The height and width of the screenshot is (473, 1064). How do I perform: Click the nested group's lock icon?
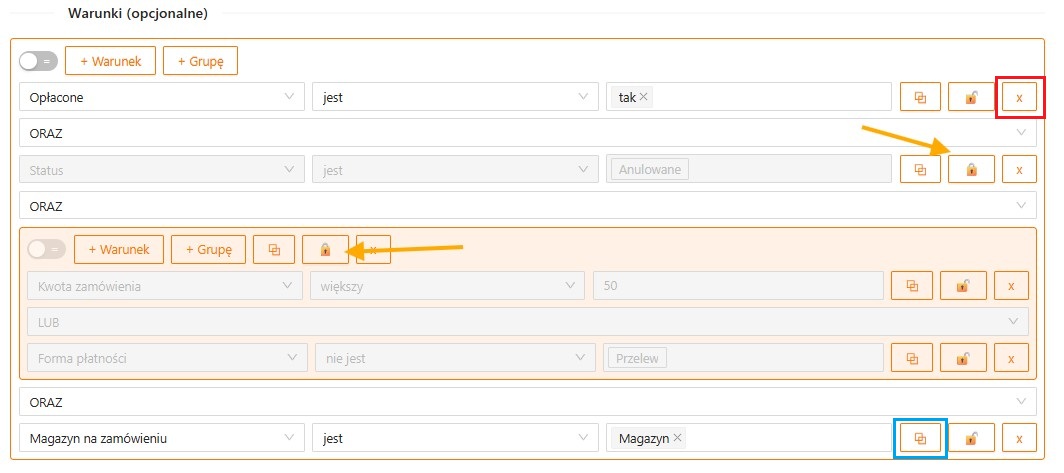pyautogui.click(x=324, y=249)
